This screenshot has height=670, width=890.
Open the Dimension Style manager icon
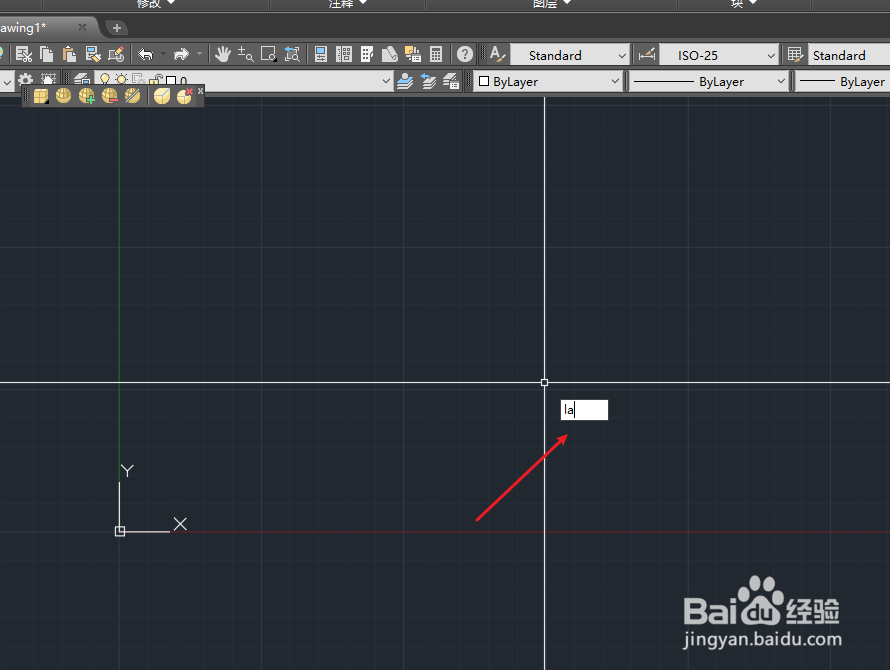click(646, 55)
